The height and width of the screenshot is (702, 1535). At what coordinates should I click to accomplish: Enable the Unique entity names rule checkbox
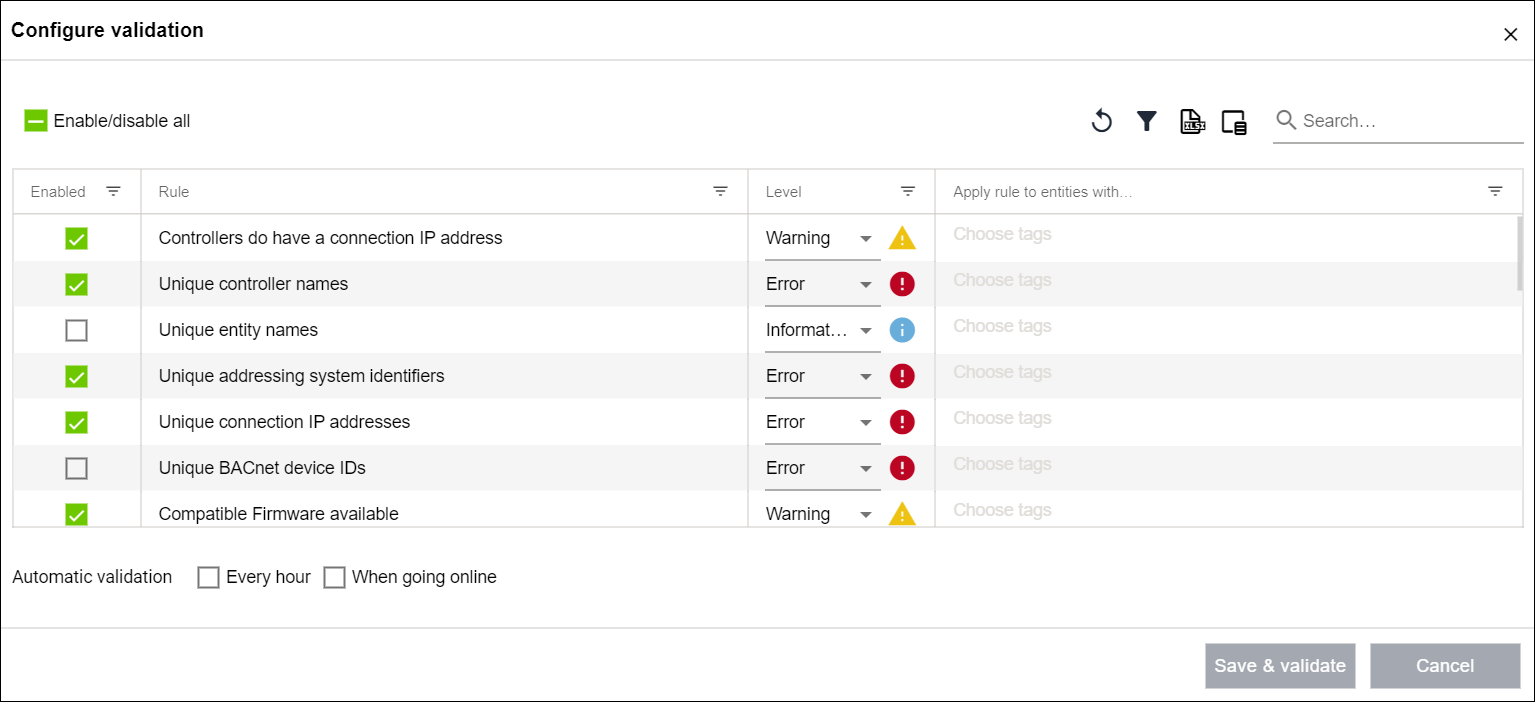point(76,330)
